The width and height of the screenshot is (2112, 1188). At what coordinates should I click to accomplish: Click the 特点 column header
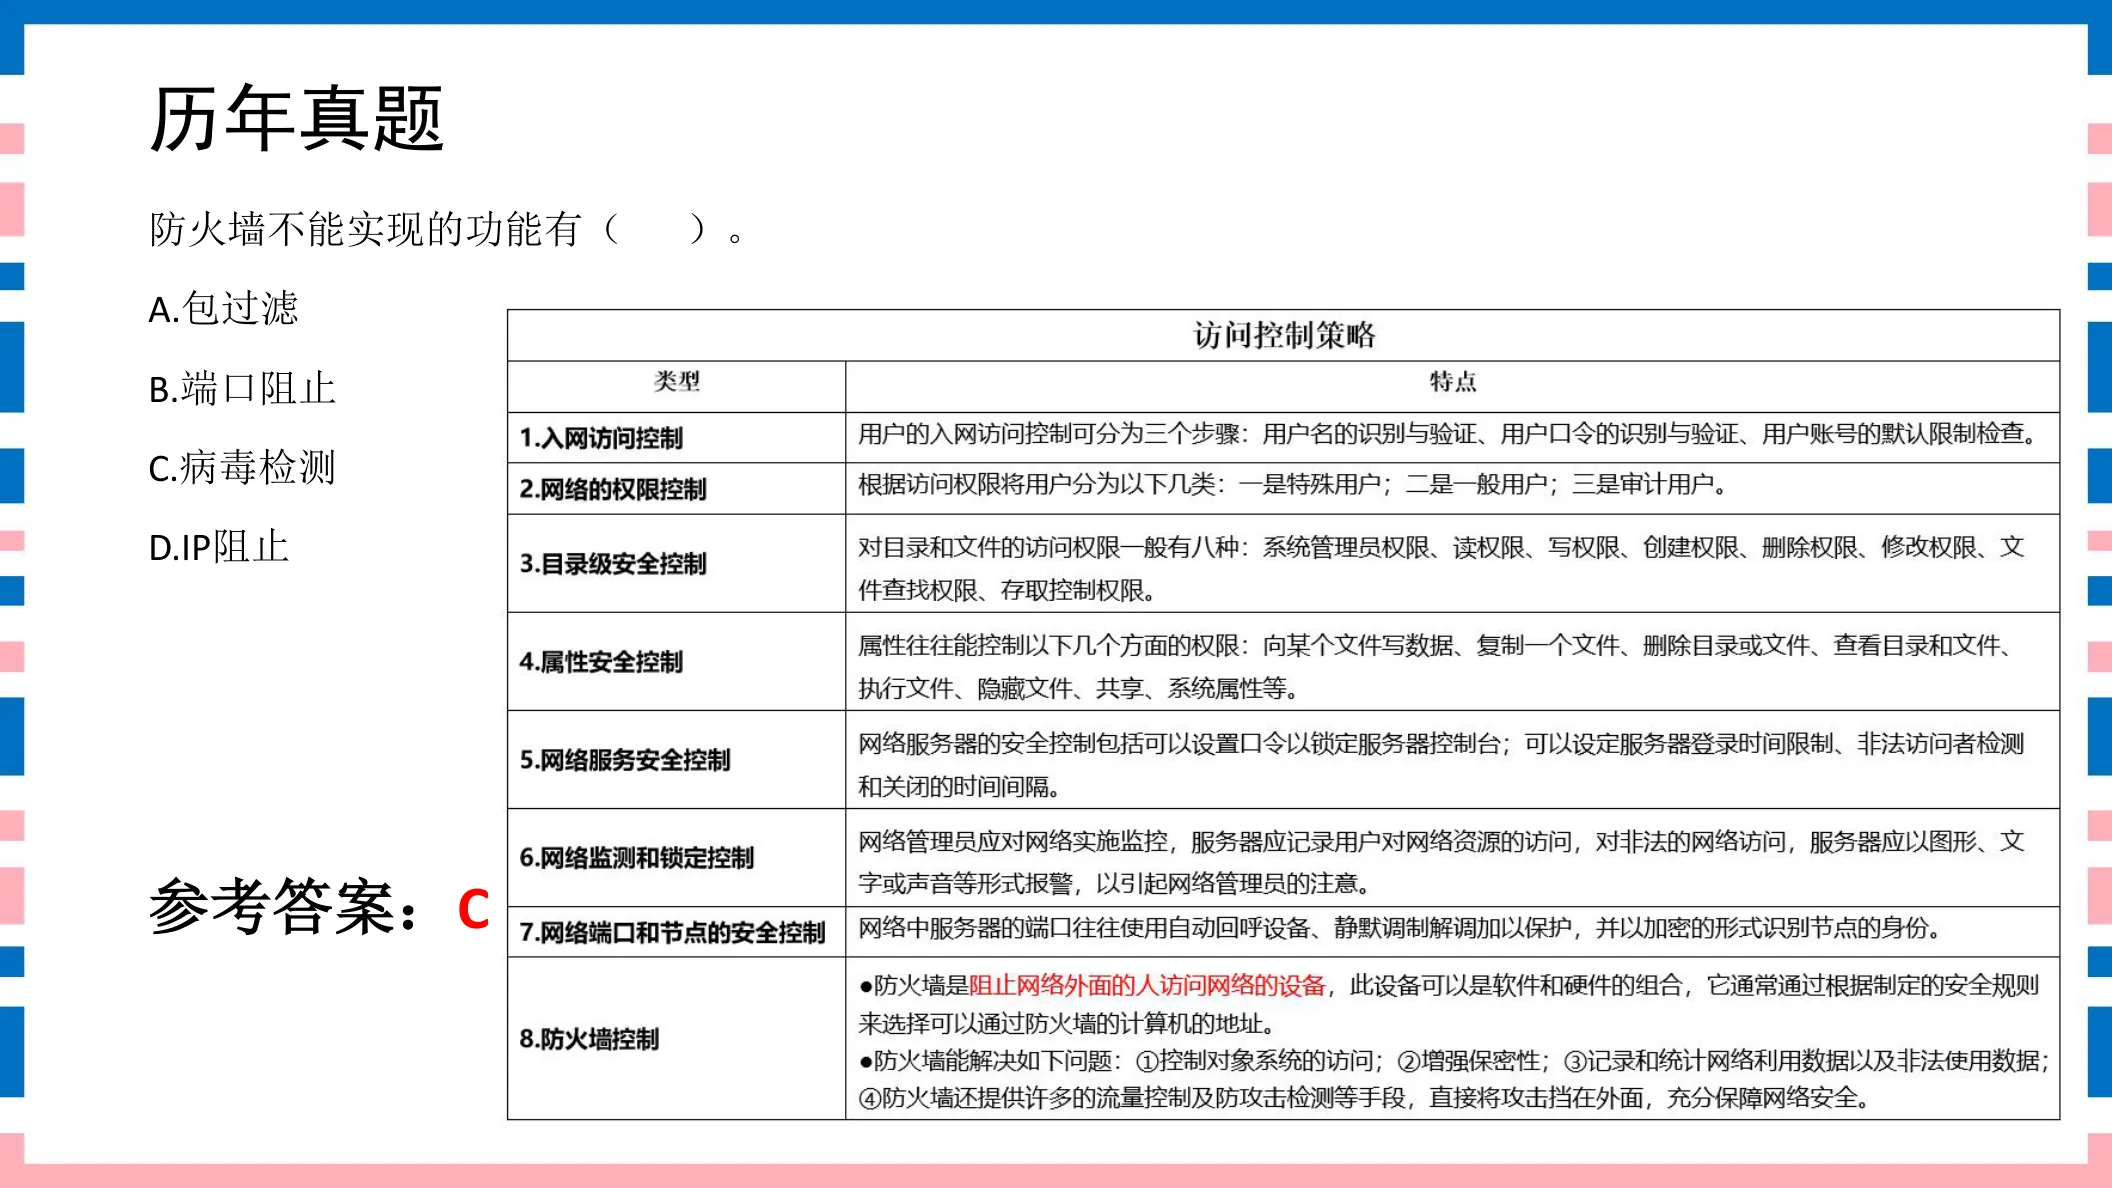point(1452,381)
